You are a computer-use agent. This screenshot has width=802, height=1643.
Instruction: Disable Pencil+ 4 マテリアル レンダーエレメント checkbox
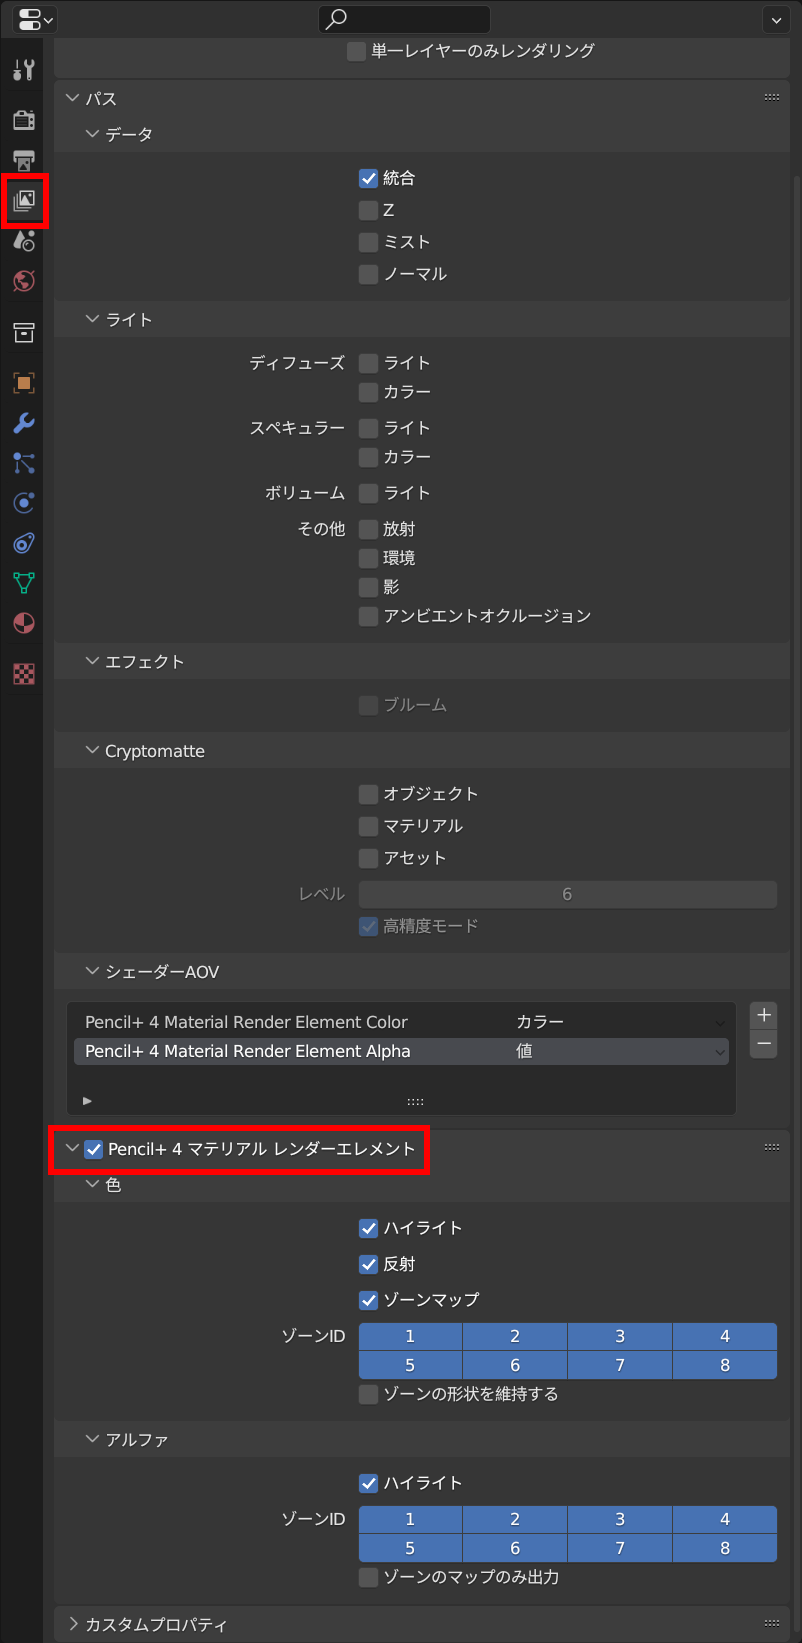coord(94,1149)
